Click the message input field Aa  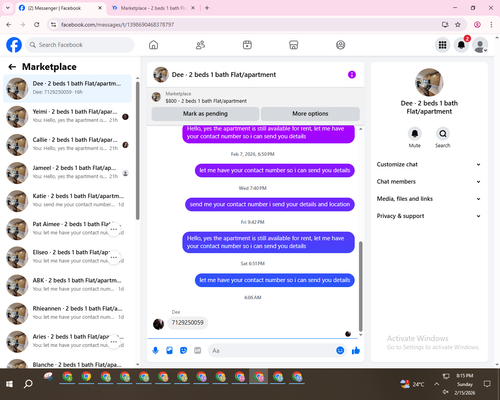click(272, 350)
